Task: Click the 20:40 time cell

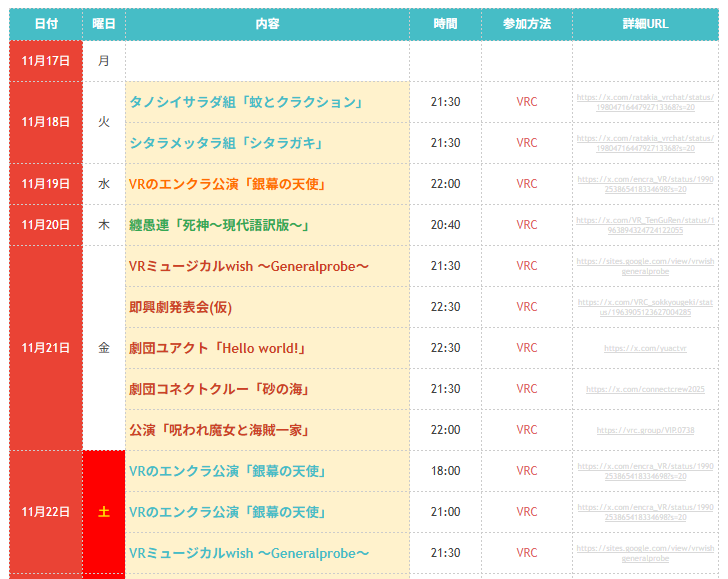Action: tap(445, 225)
